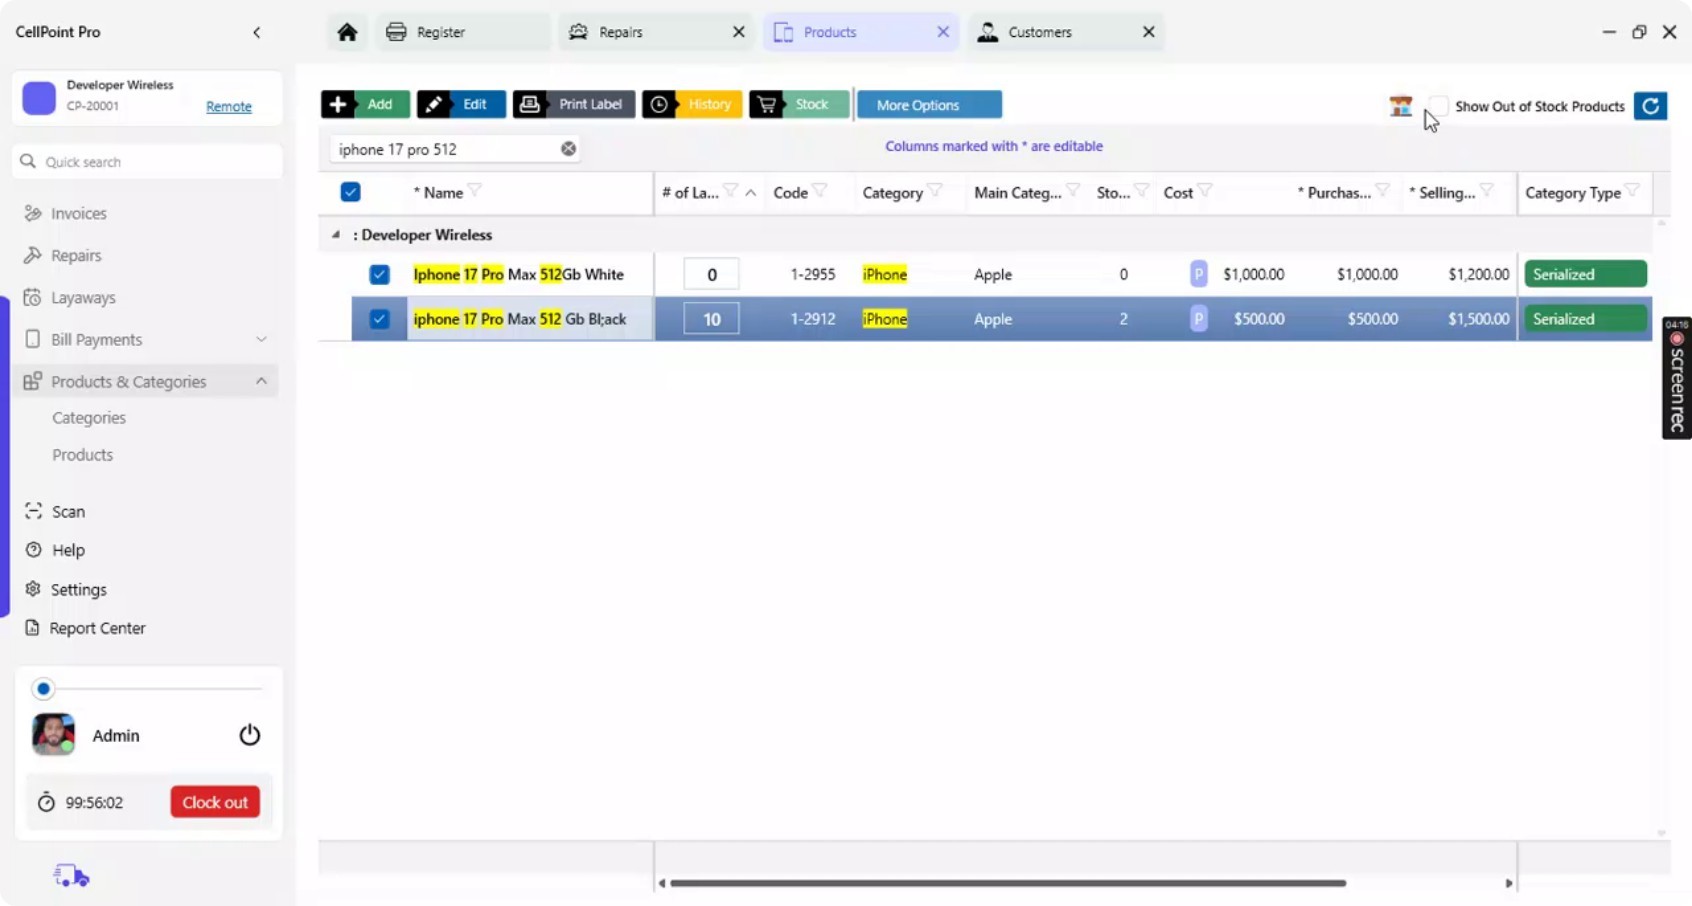The height and width of the screenshot is (906, 1692).
Task: Click the product search field with iphone 17 pro 512
Action: 455,149
